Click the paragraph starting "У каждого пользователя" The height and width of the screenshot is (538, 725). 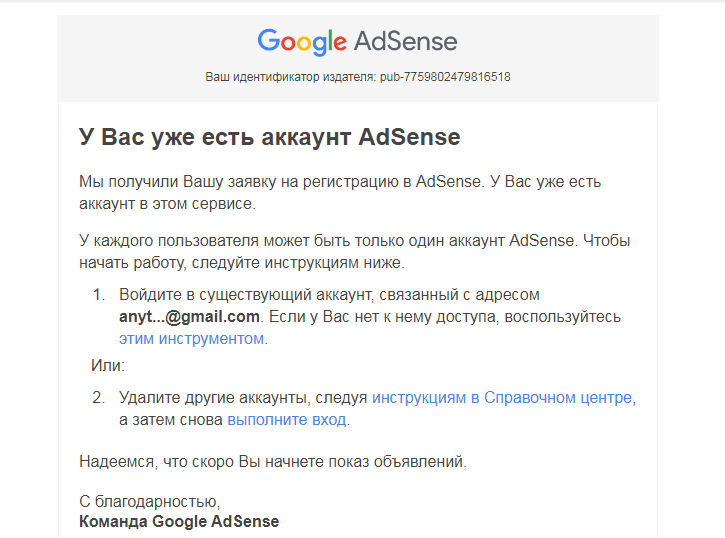point(354,252)
